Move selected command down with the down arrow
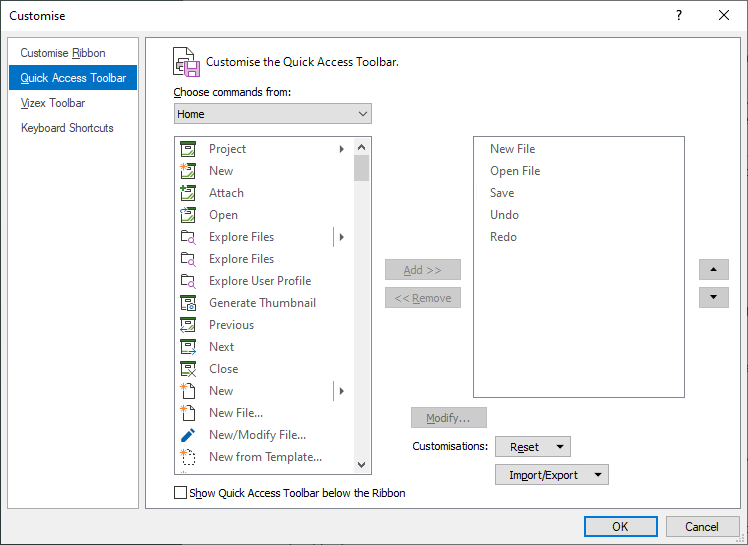Viewport: 748px width, 545px height. [x=714, y=297]
